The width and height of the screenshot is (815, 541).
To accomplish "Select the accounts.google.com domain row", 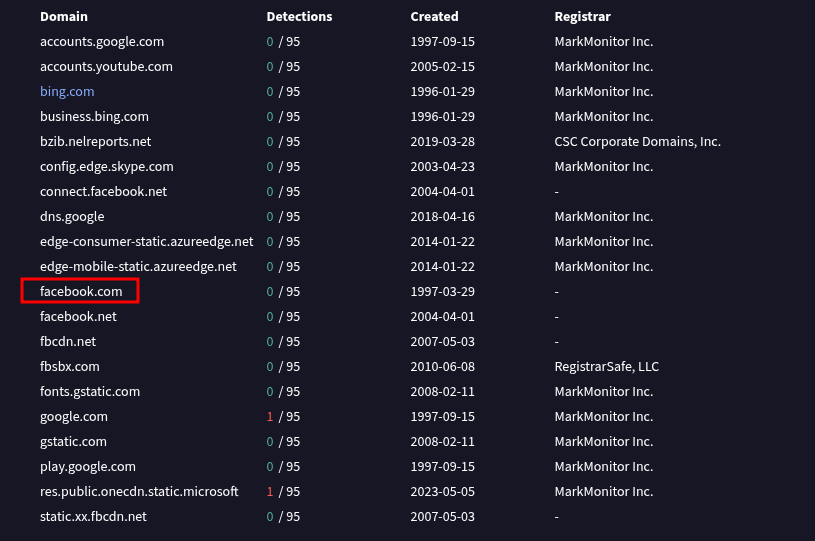I will [102, 42].
